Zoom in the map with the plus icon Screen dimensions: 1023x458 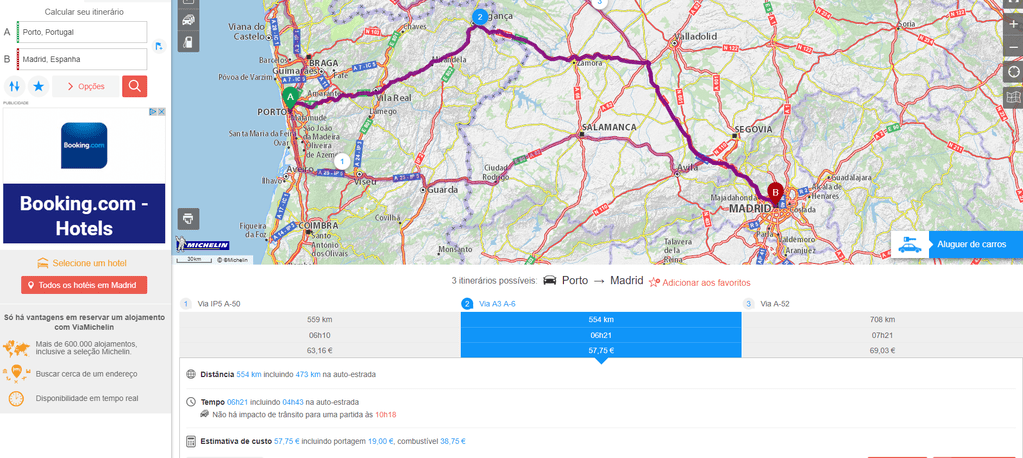click(1013, 25)
